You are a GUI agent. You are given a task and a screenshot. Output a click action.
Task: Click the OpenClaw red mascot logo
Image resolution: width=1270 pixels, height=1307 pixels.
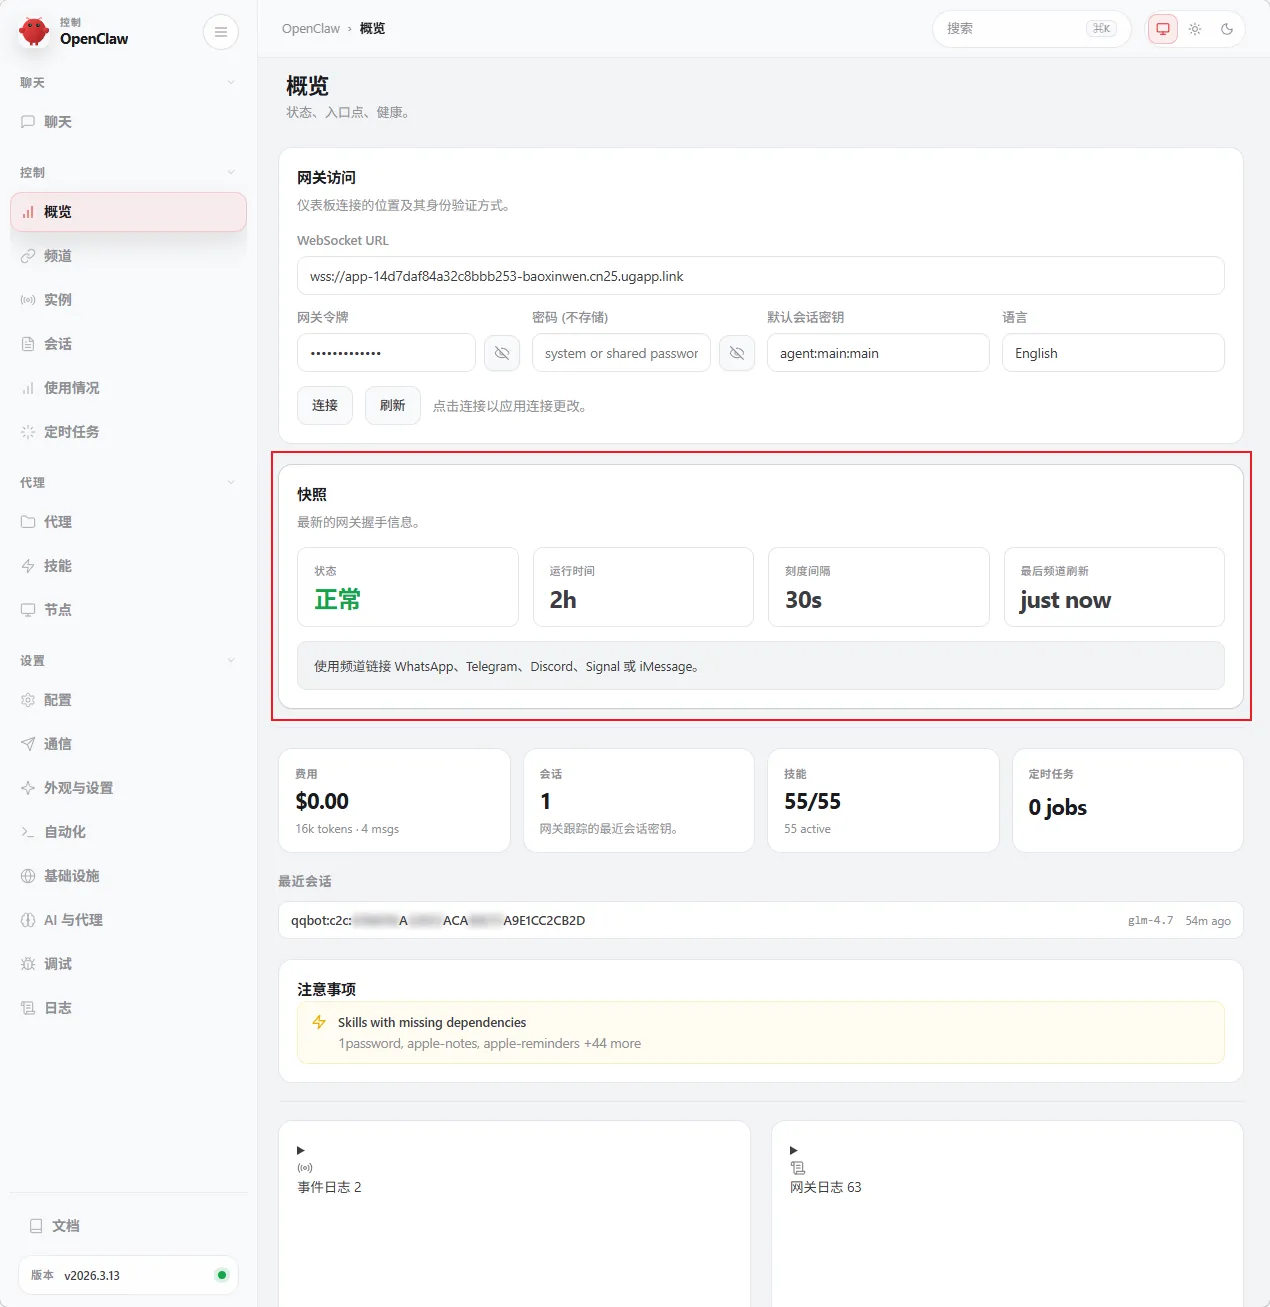[x=34, y=32]
